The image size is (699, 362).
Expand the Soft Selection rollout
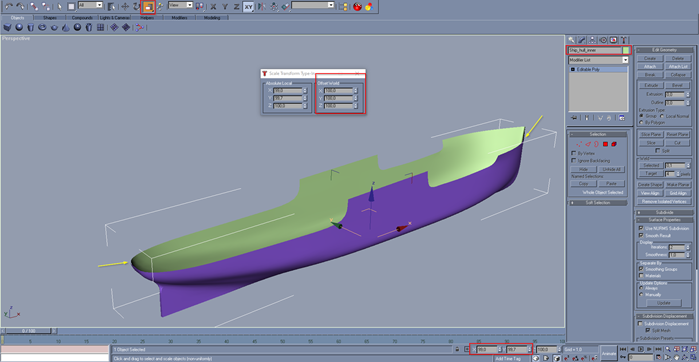coord(597,203)
